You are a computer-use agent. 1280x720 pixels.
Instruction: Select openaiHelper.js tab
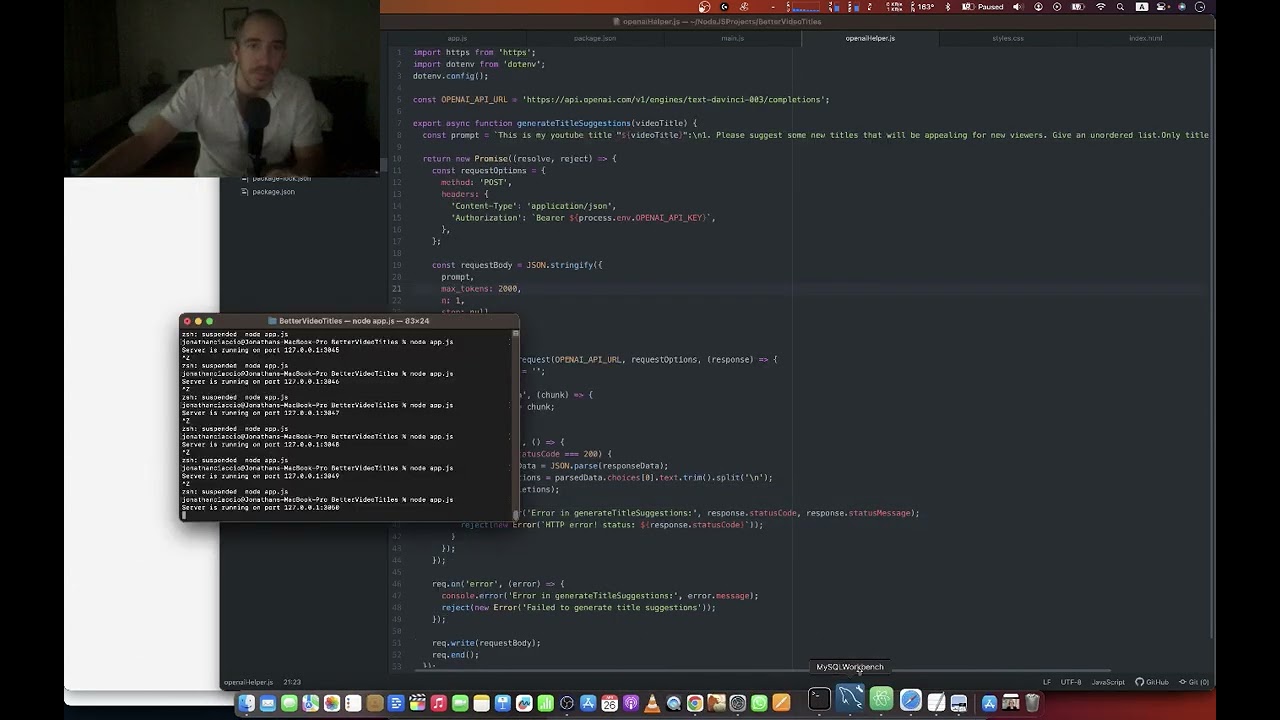coord(870,38)
